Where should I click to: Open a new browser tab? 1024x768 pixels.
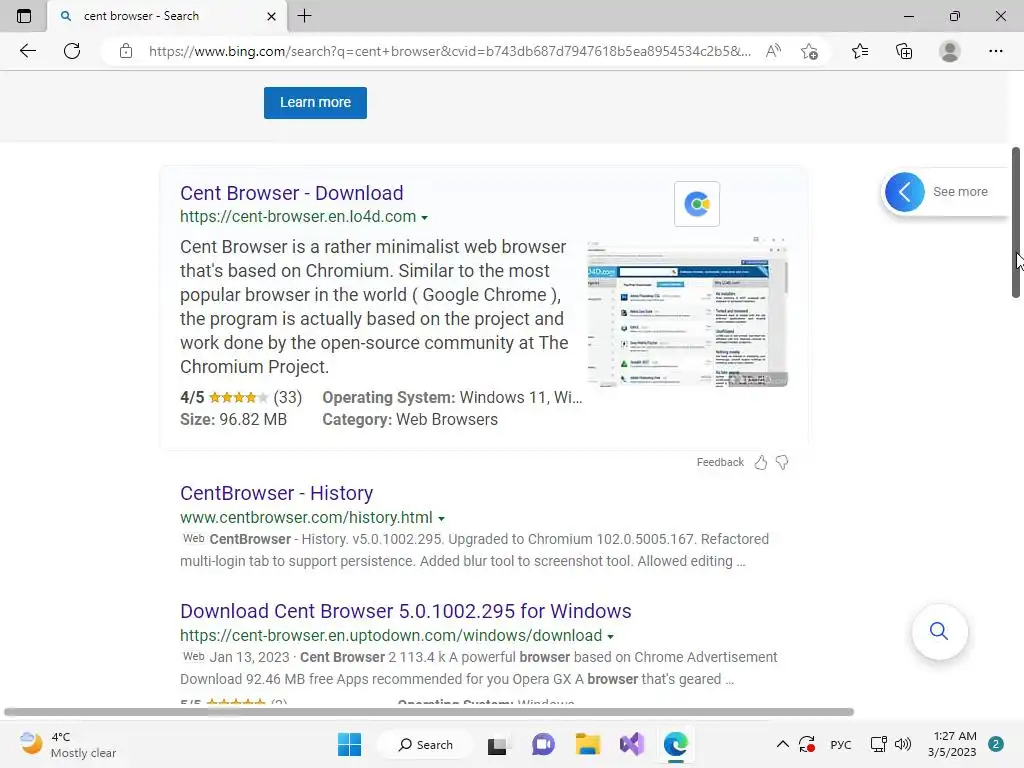[304, 16]
